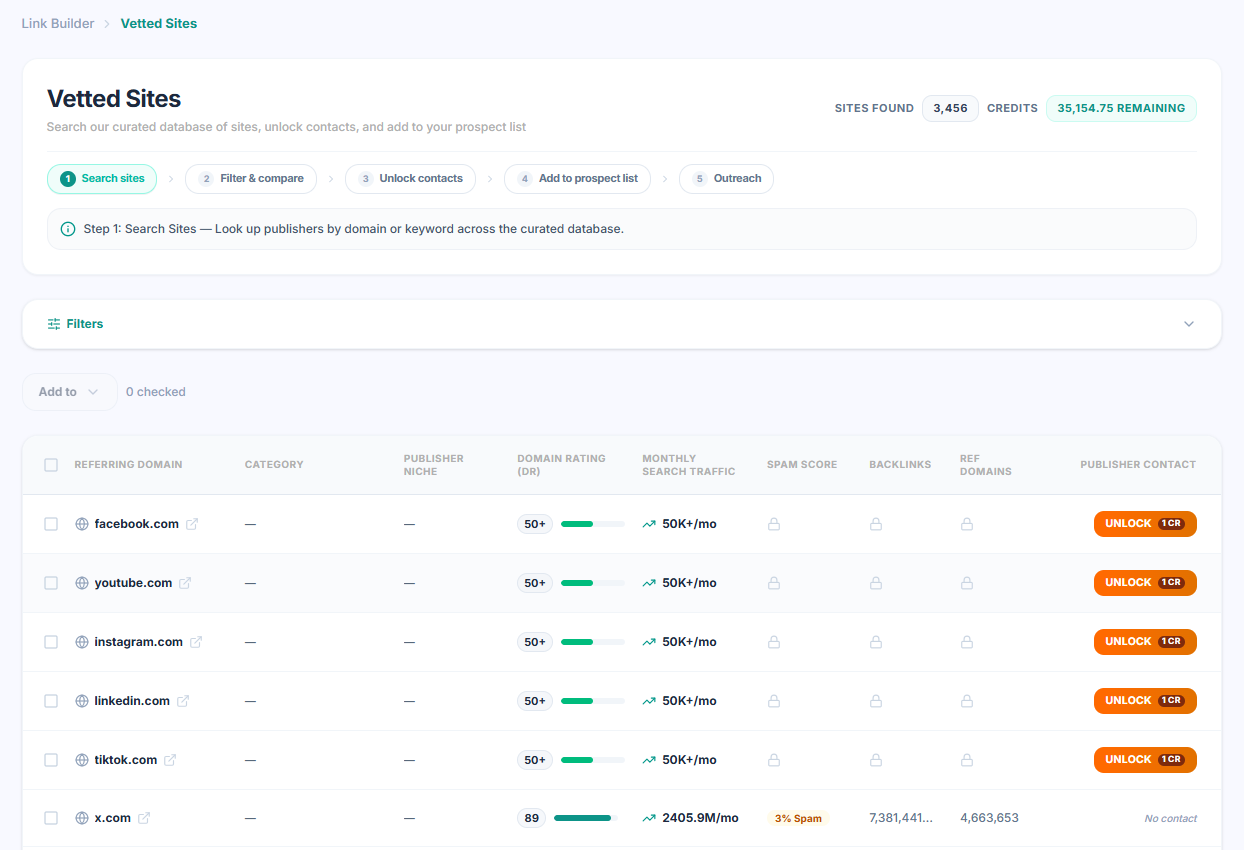
Task: Go to Outreach step
Action: (x=726, y=179)
